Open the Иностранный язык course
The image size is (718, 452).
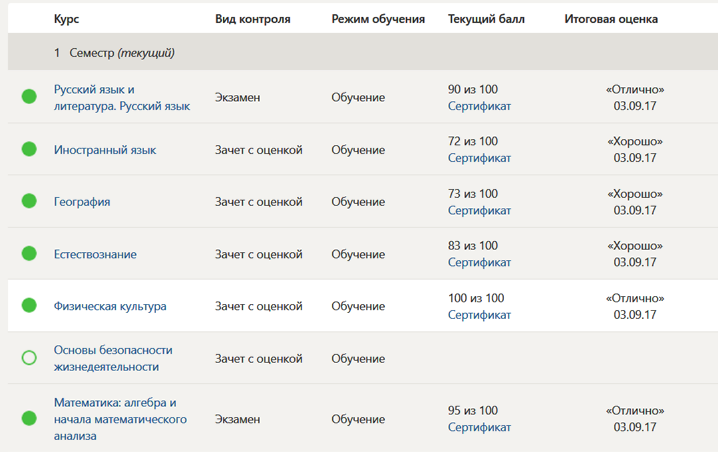pos(105,150)
